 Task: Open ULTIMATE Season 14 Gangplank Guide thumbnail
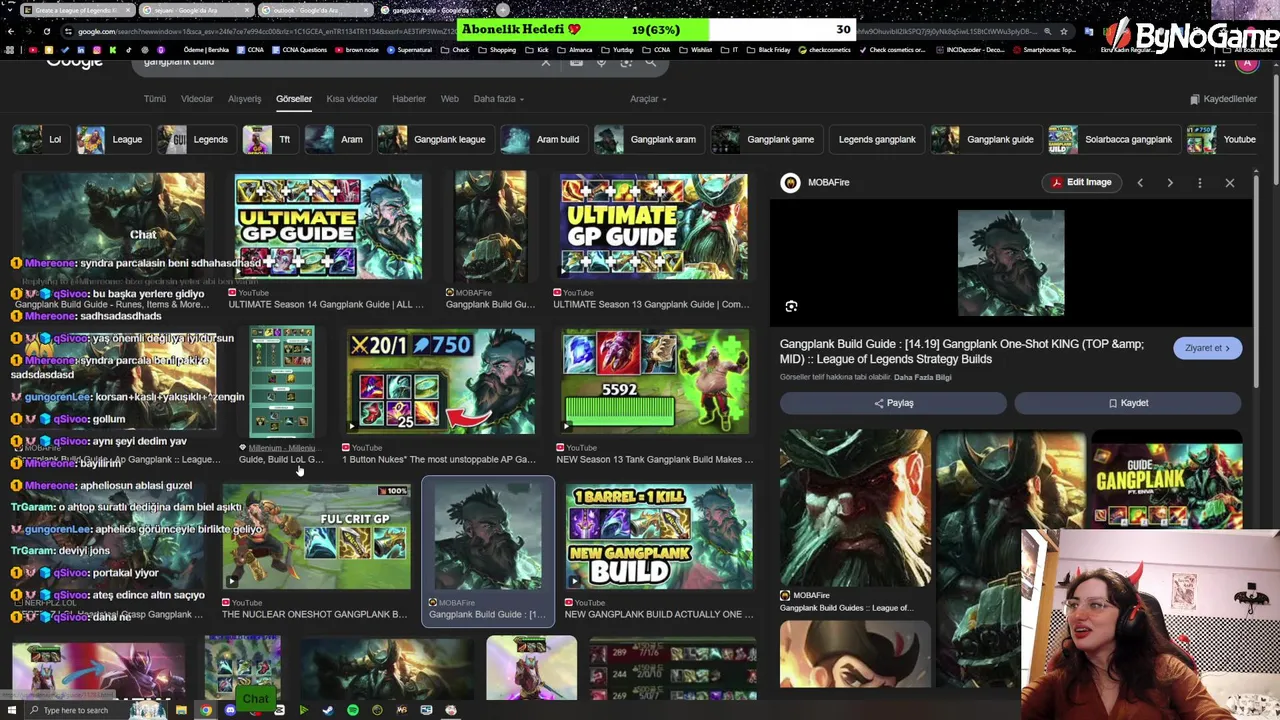coord(328,226)
